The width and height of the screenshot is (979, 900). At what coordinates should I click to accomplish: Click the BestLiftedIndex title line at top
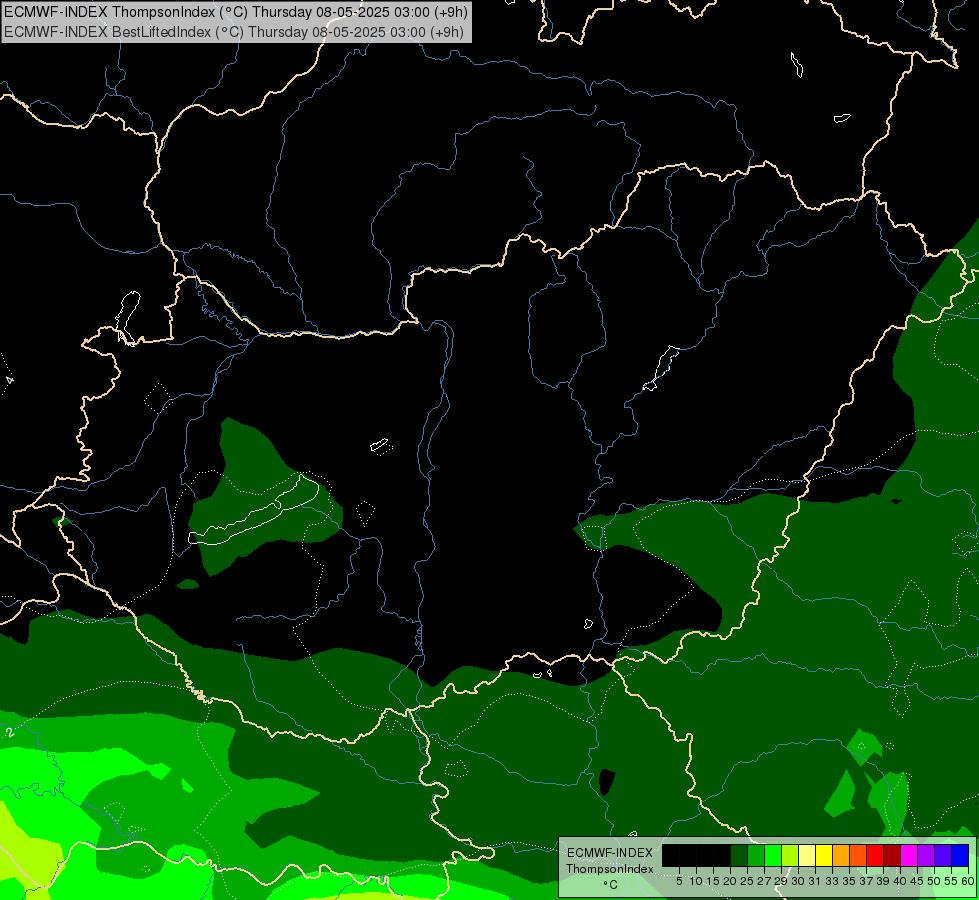234,32
